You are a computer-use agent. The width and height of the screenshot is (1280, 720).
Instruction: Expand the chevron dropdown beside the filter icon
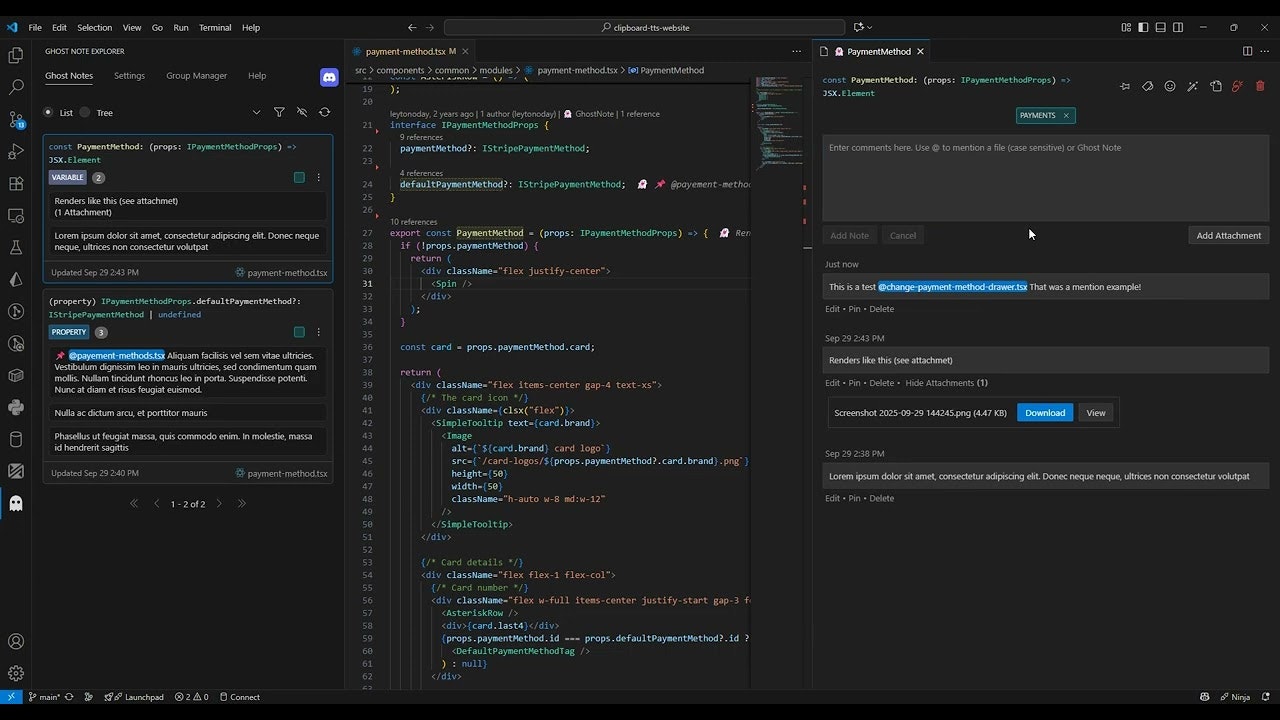(256, 113)
